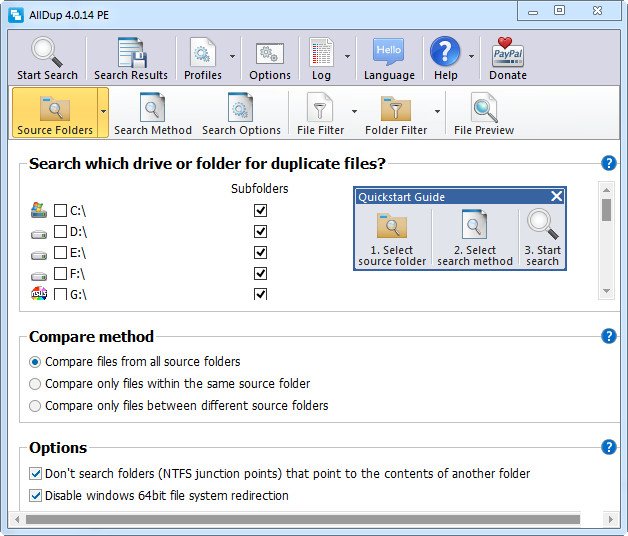Click the PayPal Donate icon
628x536 pixels.
coord(508,54)
